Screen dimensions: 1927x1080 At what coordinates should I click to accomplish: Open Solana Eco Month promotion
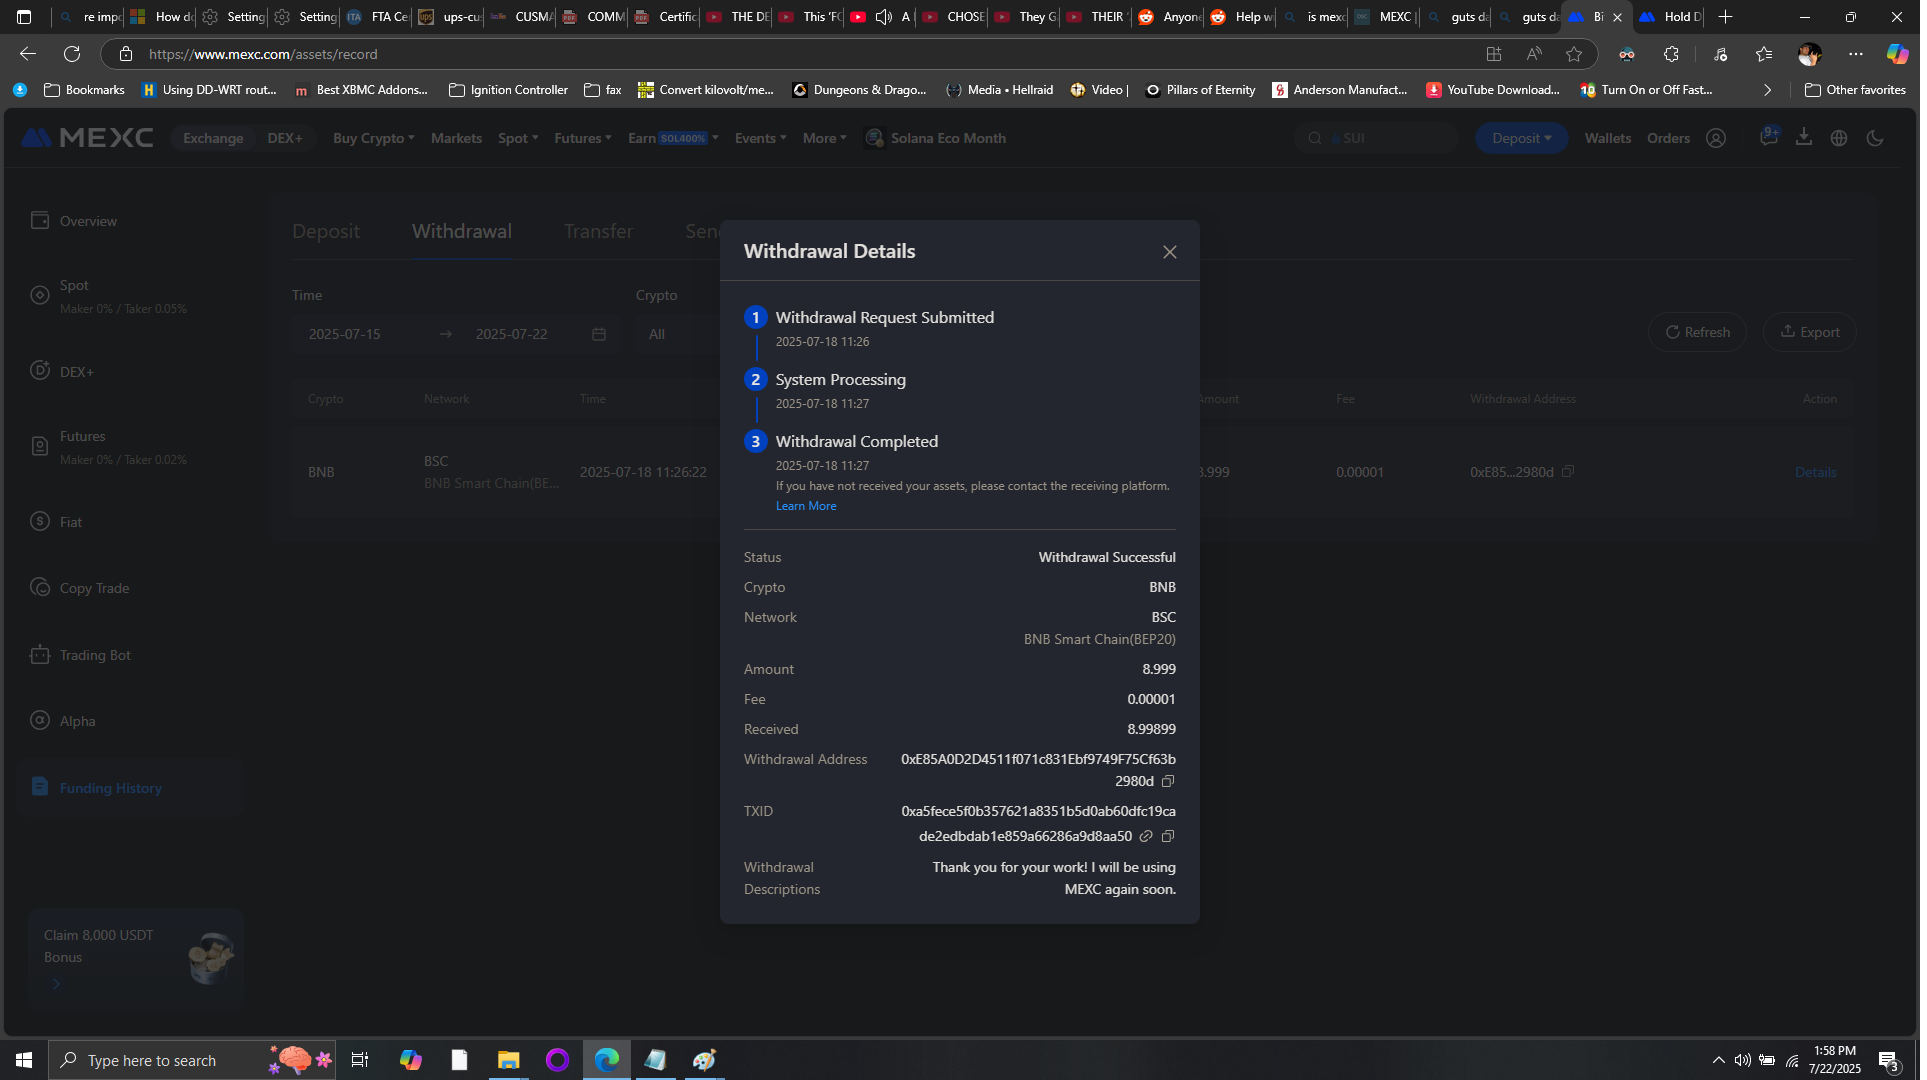pyautogui.click(x=936, y=138)
